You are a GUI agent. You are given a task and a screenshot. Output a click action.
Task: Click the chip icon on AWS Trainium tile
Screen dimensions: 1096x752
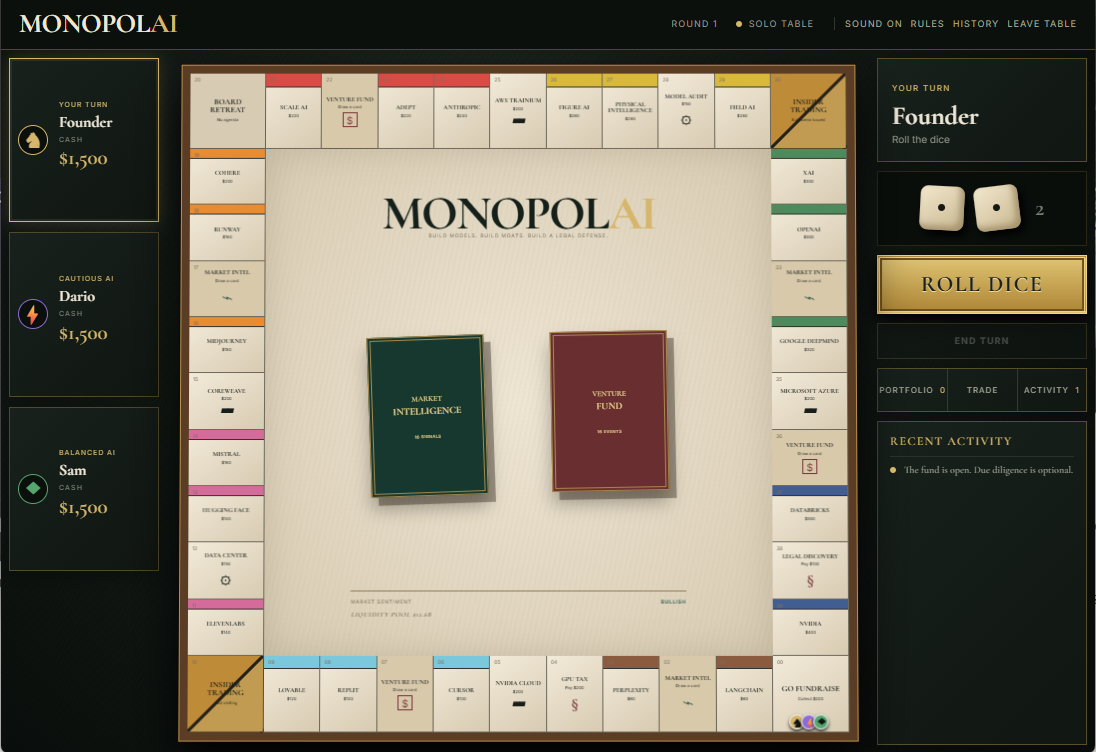coord(518,121)
